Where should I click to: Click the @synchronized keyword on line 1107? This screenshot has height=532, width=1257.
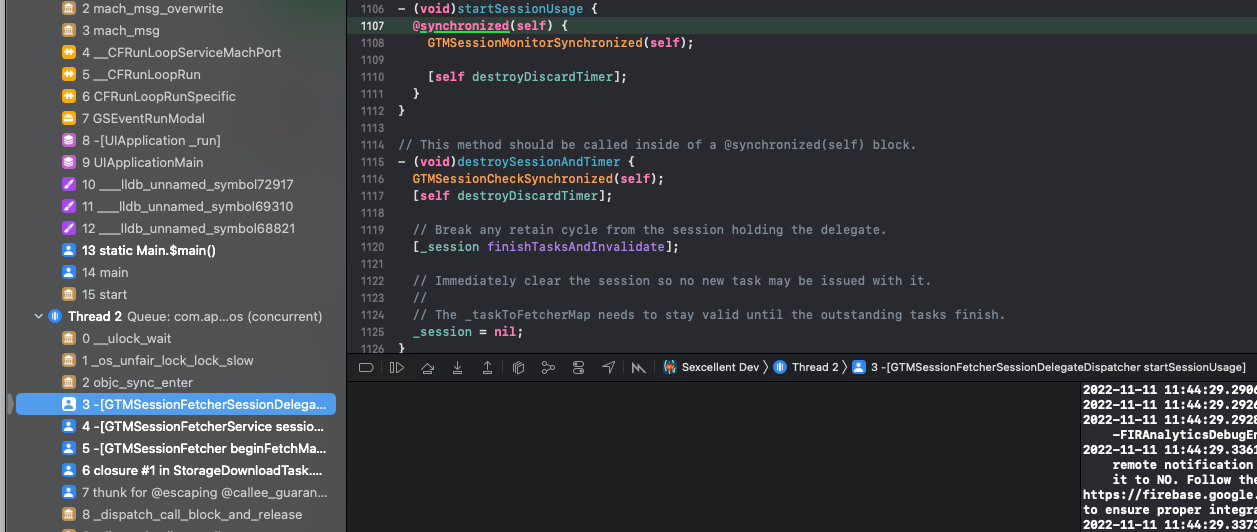point(460,25)
